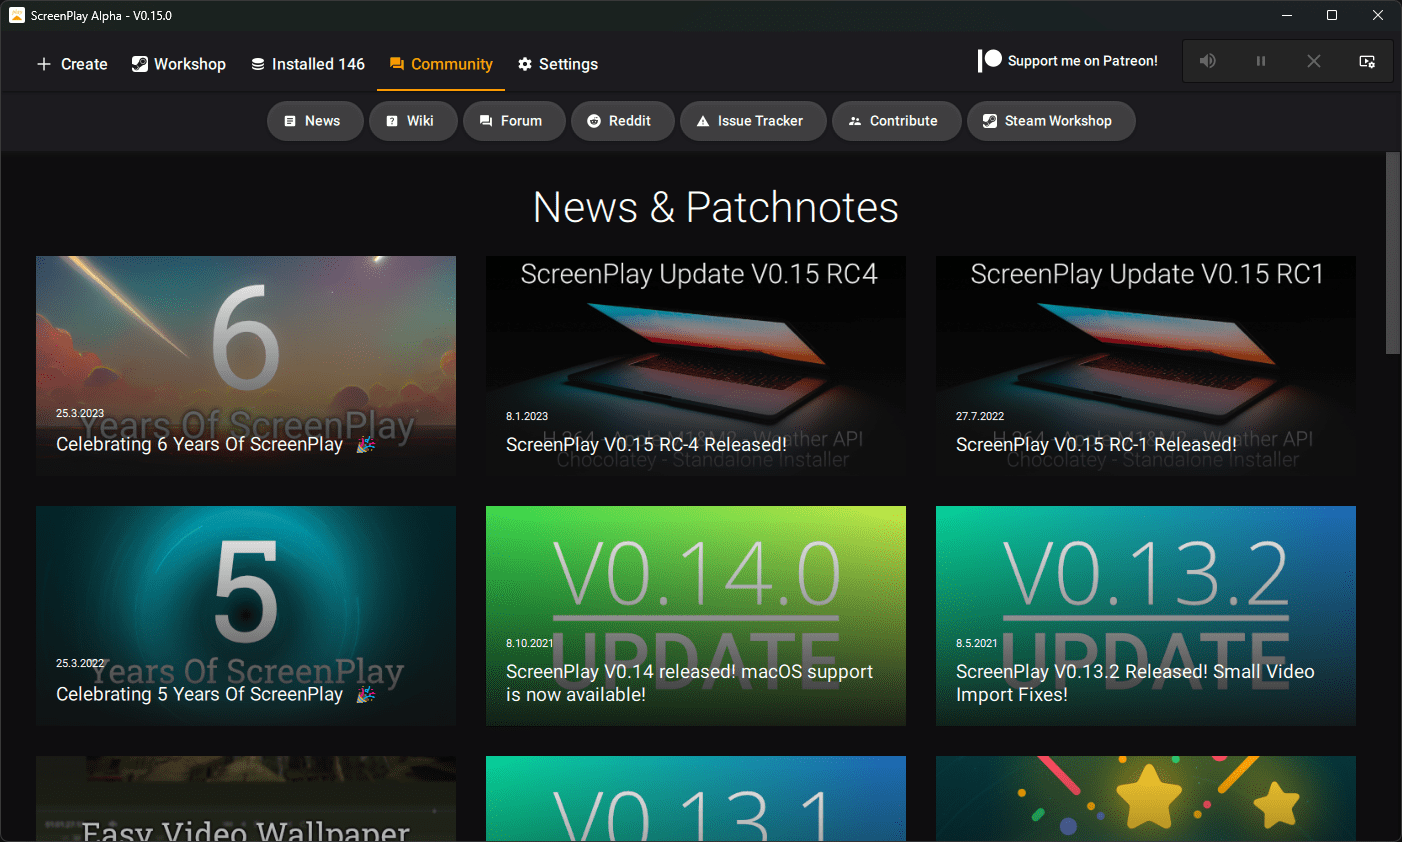Open the Workshop tab

[x=179, y=63]
